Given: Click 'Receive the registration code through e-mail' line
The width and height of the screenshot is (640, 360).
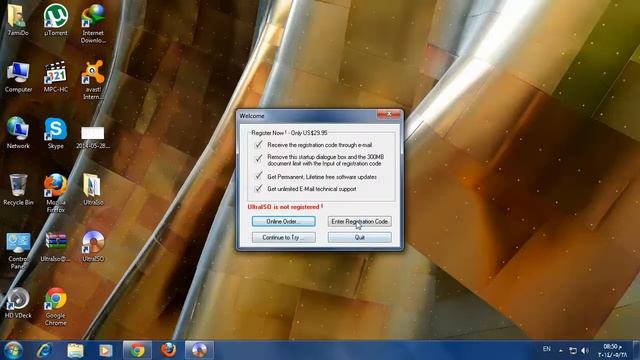Looking at the screenshot, I should [319, 144].
